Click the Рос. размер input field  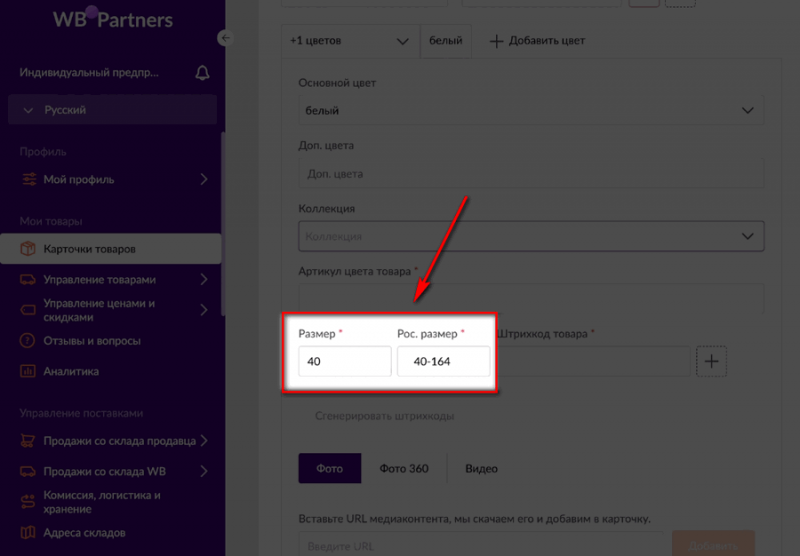pos(443,361)
